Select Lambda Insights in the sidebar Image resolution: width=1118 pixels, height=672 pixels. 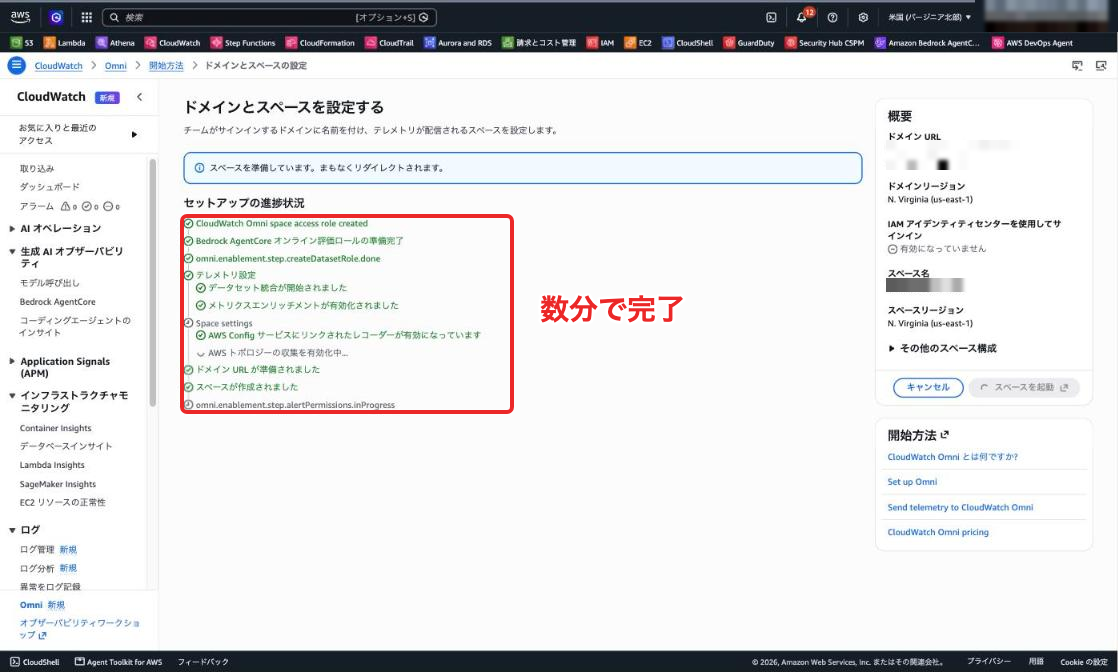click(x=52, y=465)
